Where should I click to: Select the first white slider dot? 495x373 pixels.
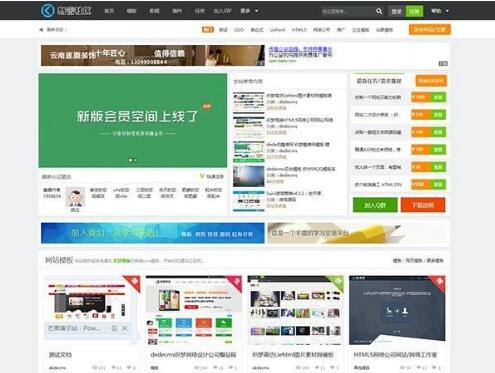point(130,160)
